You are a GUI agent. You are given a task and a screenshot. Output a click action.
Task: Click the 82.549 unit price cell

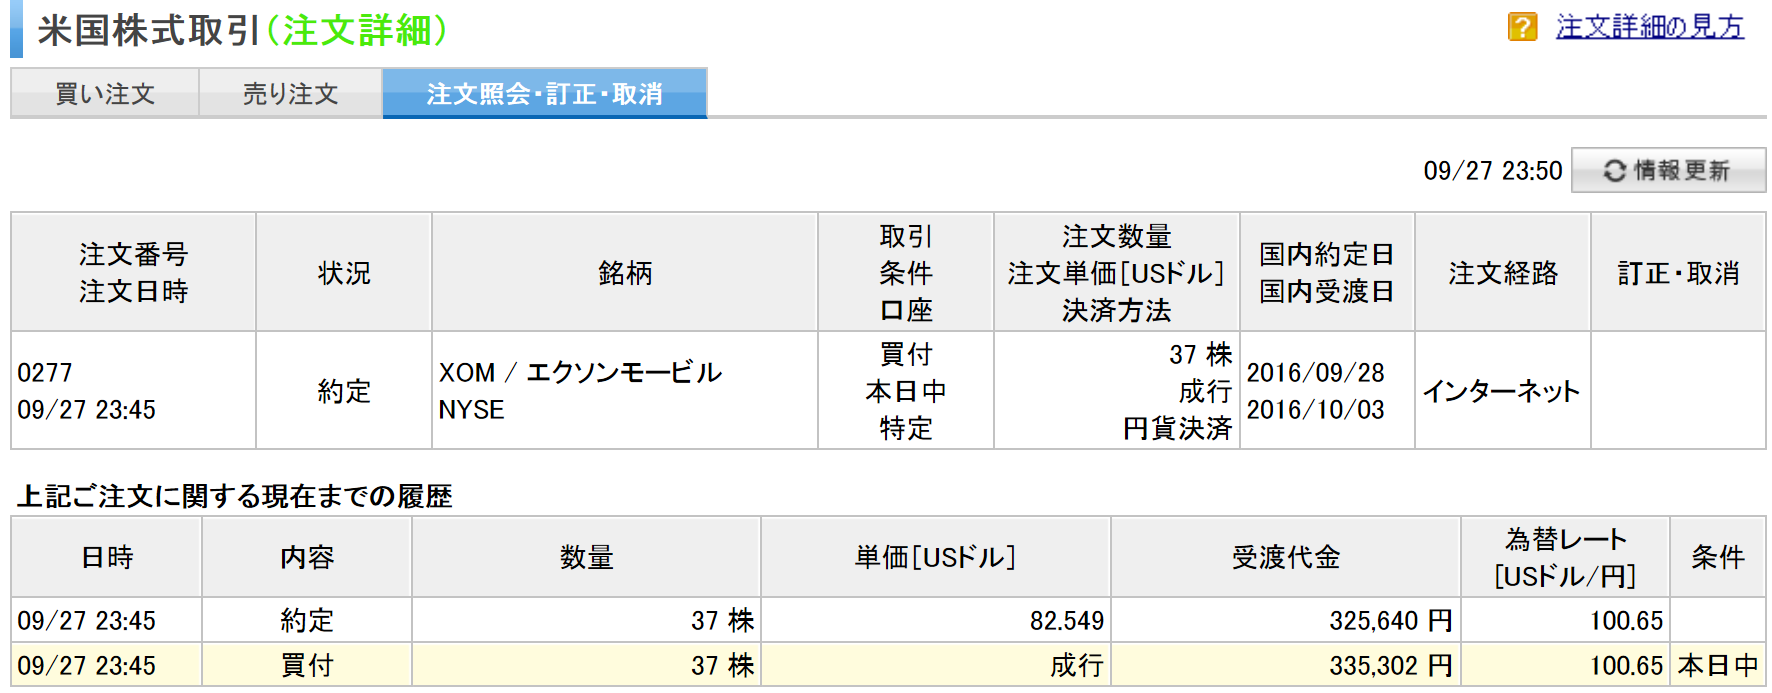pyautogui.click(x=1066, y=620)
